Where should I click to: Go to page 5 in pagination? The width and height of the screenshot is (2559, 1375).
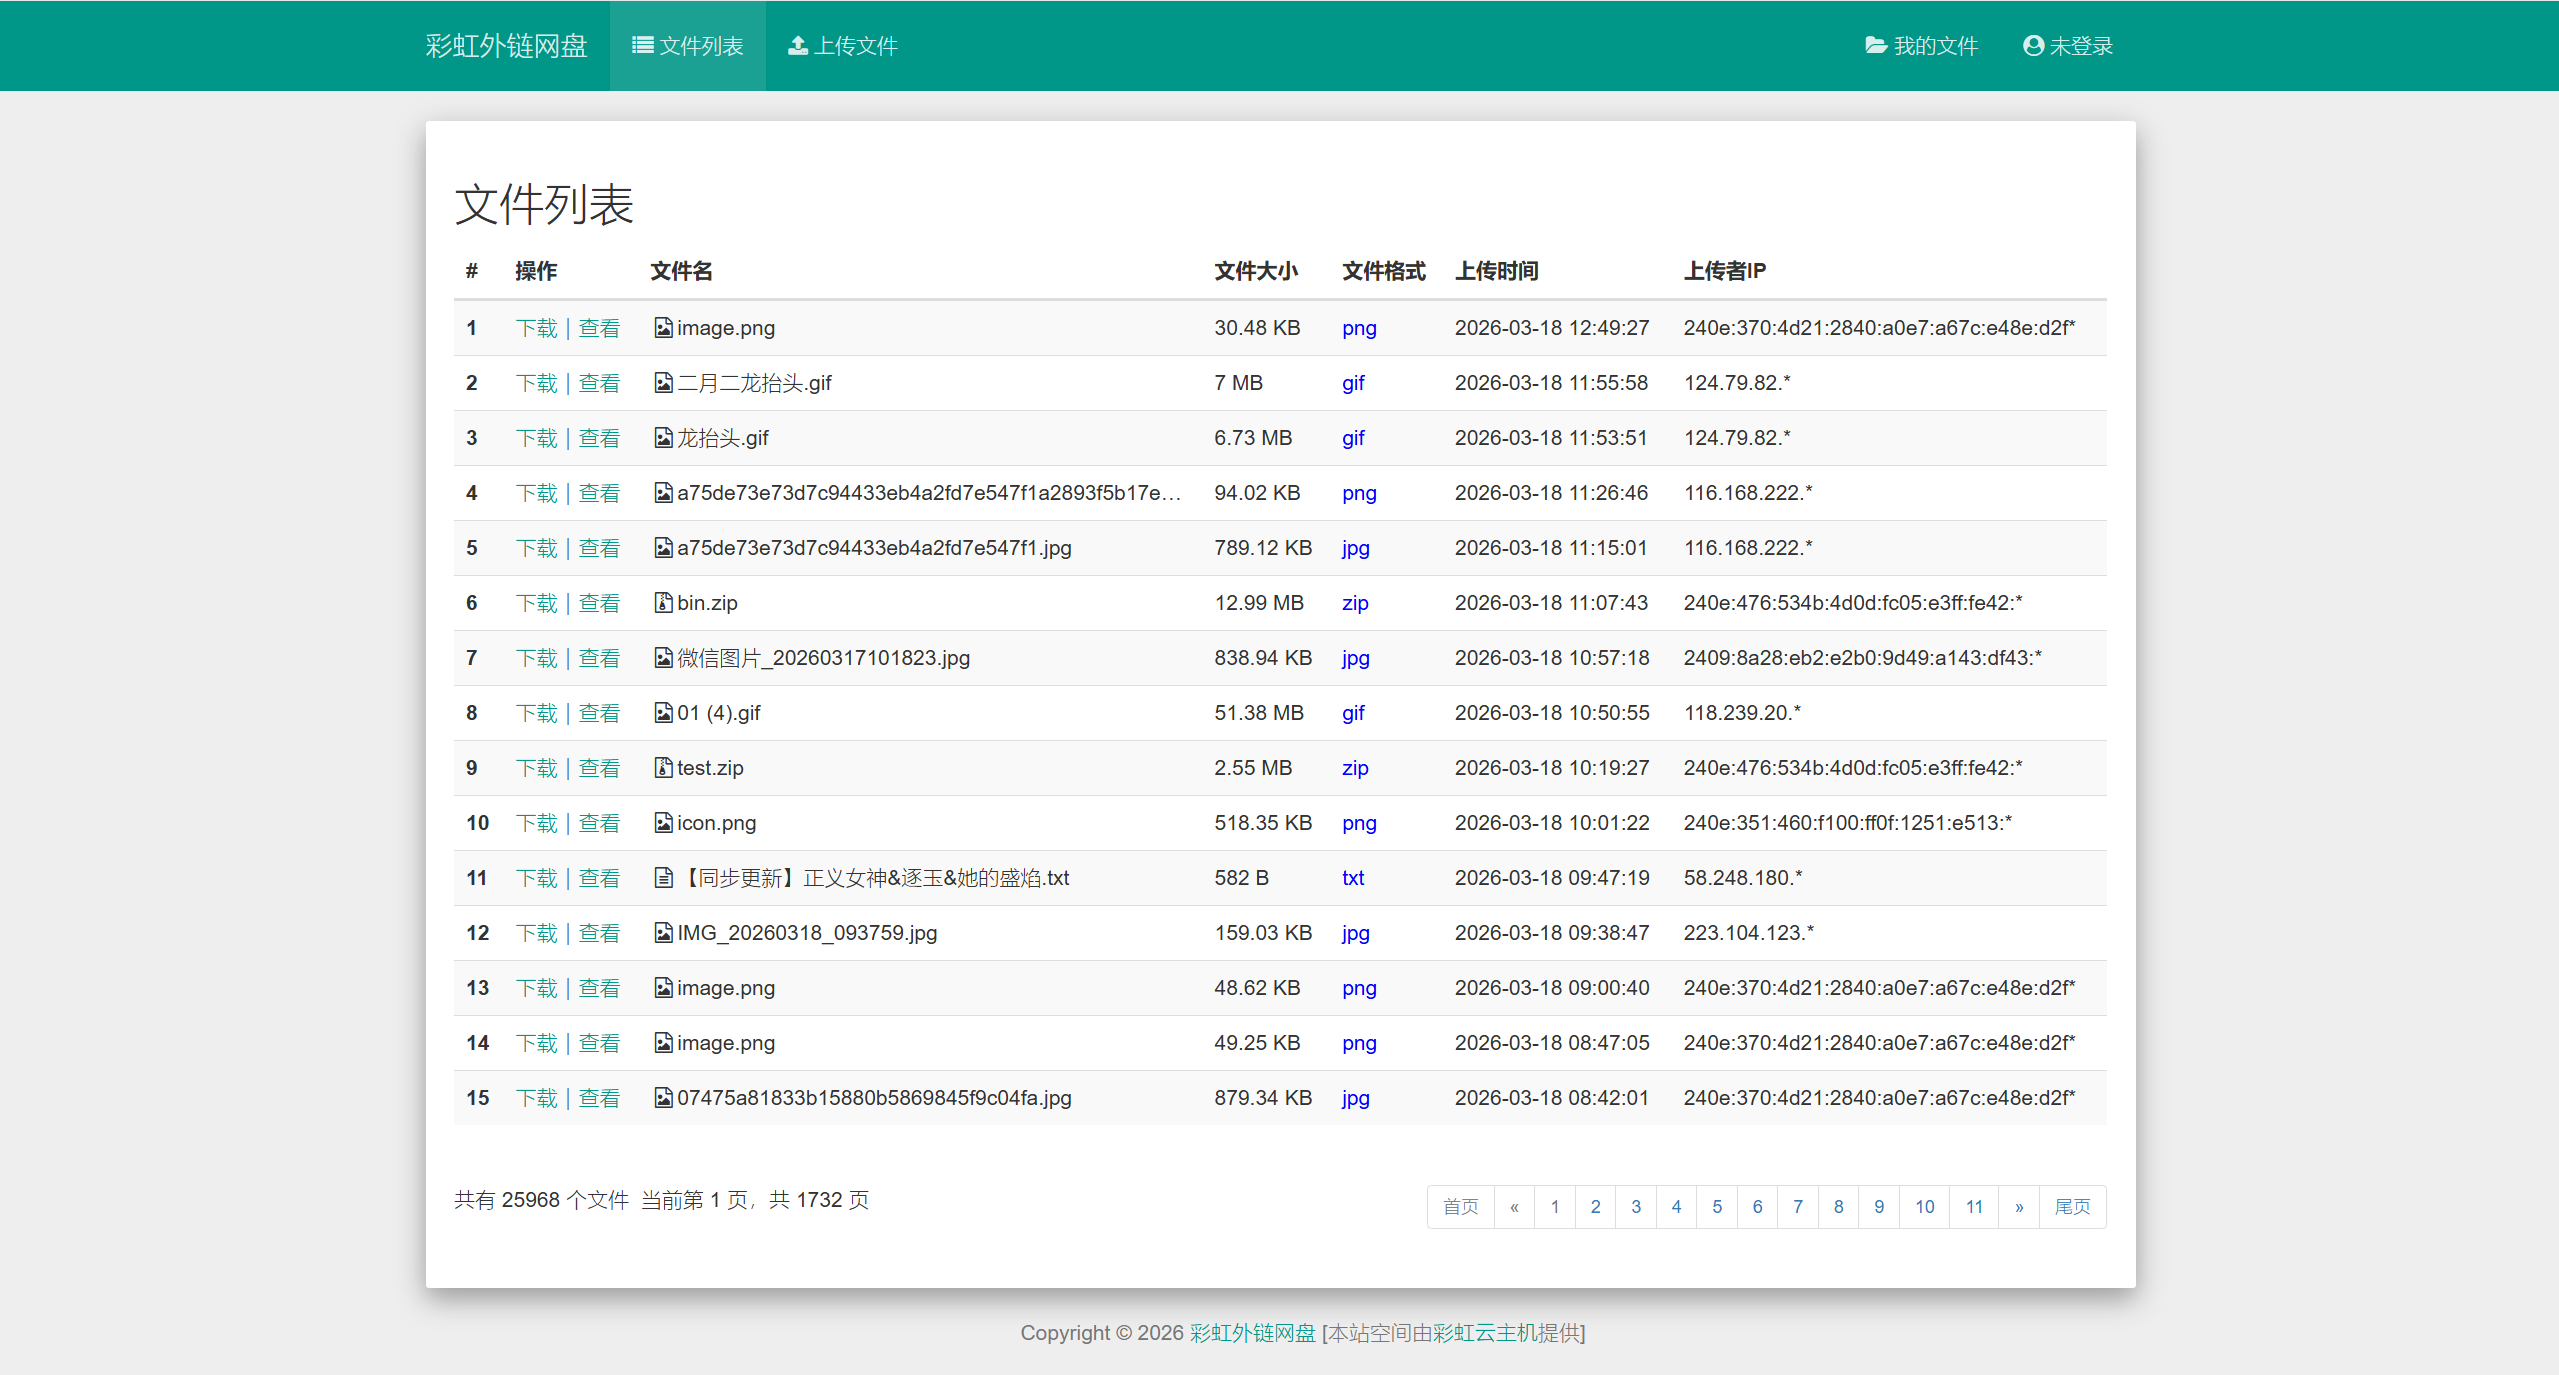(x=1717, y=1207)
